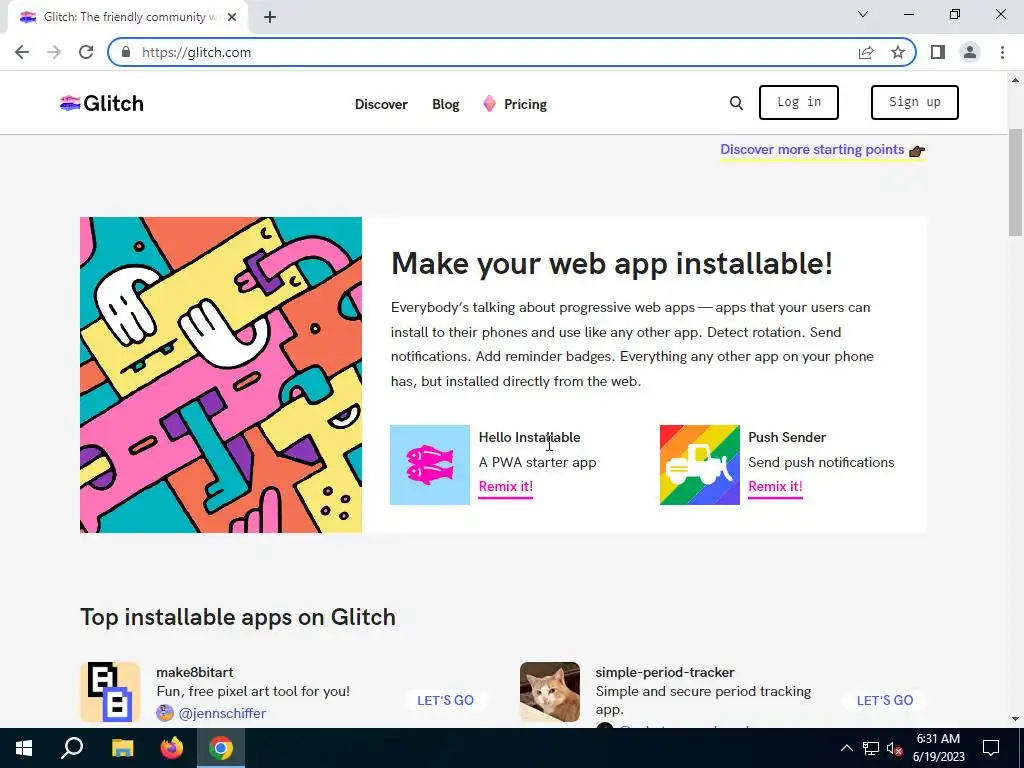This screenshot has width=1024, height=768.
Task: Open the Push Sender rainbow truck thumbnail
Action: tap(699, 464)
